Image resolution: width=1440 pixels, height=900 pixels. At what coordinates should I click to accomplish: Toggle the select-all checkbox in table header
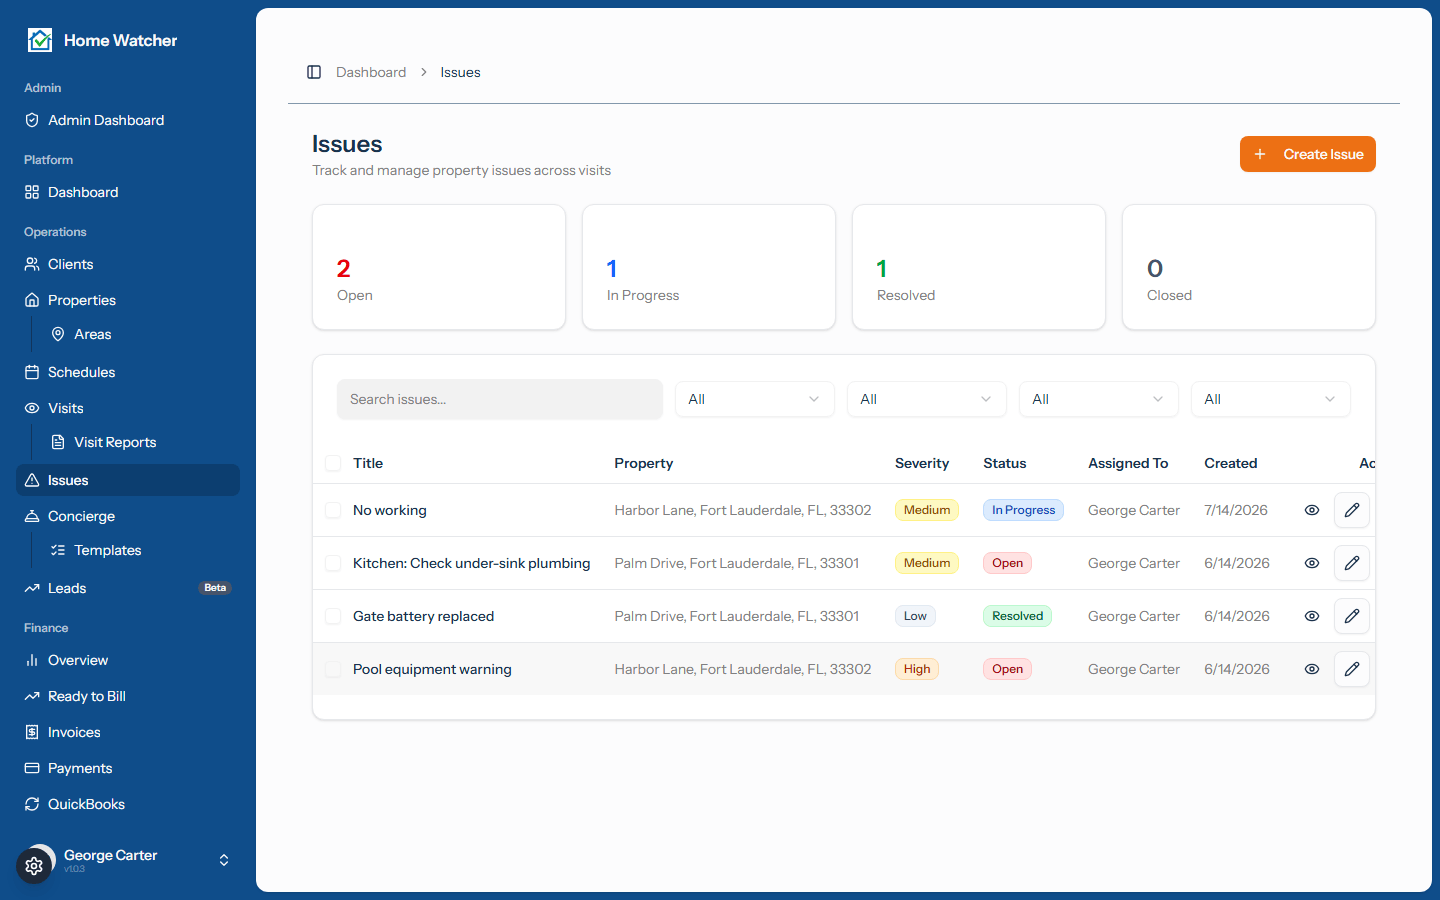pyautogui.click(x=333, y=463)
